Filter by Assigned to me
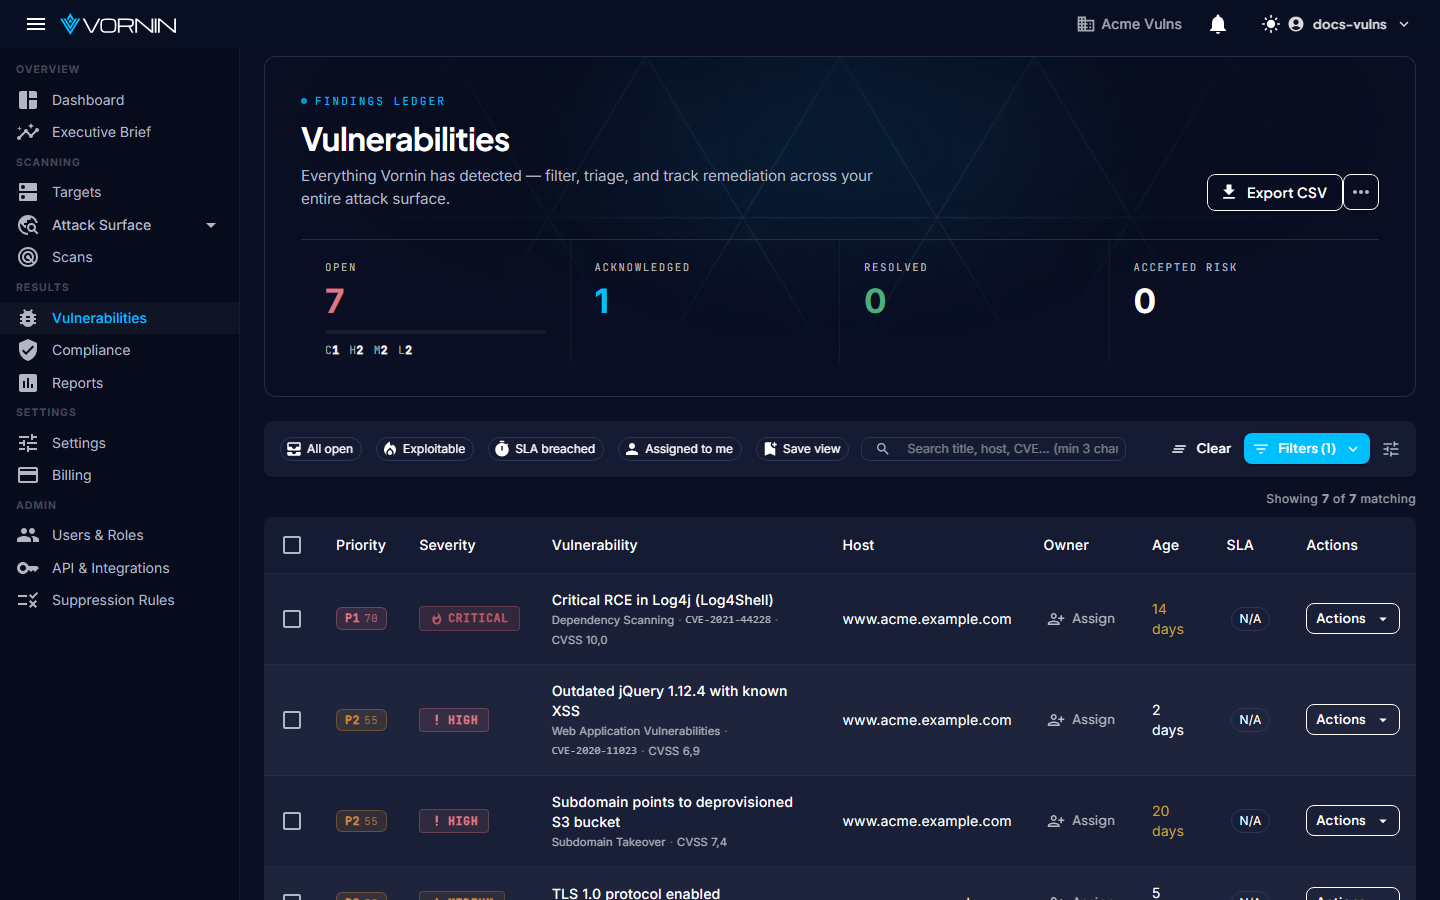This screenshot has height=900, width=1440. [x=679, y=449]
